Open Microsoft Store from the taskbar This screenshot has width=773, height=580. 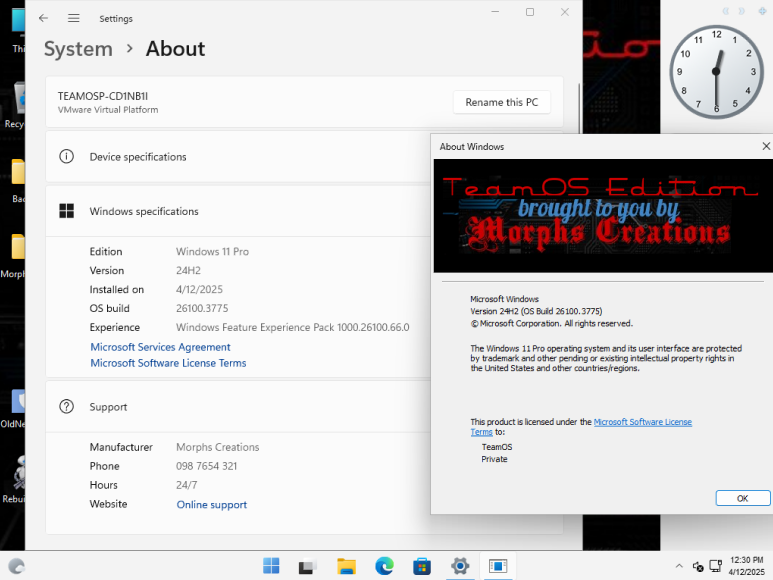(x=422, y=566)
